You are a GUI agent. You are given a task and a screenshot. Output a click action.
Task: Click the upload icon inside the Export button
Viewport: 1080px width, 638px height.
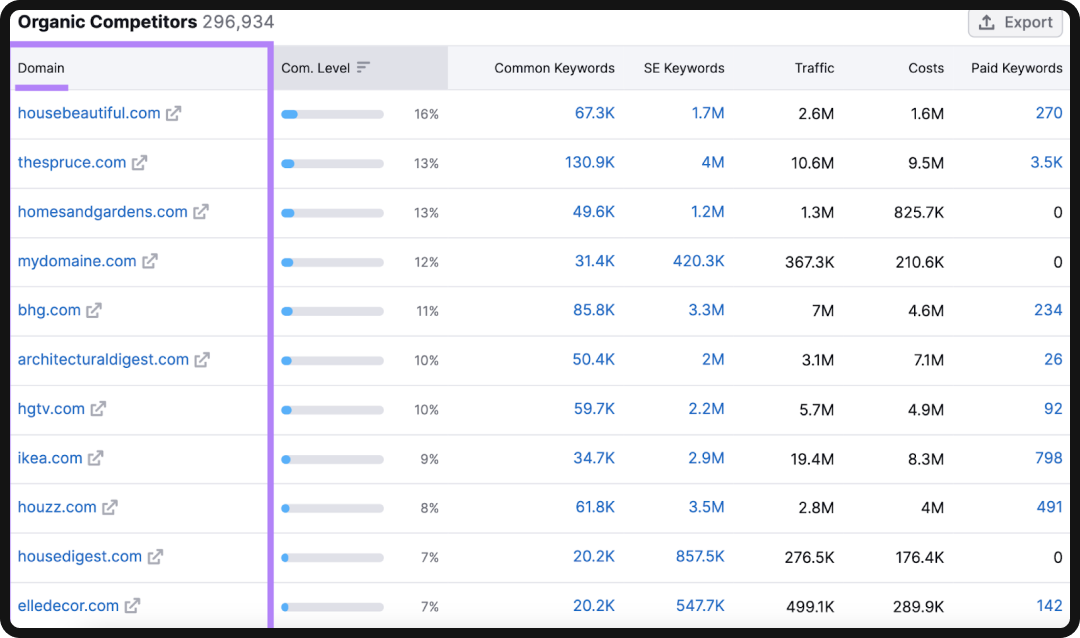pyautogui.click(x=988, y=22)
